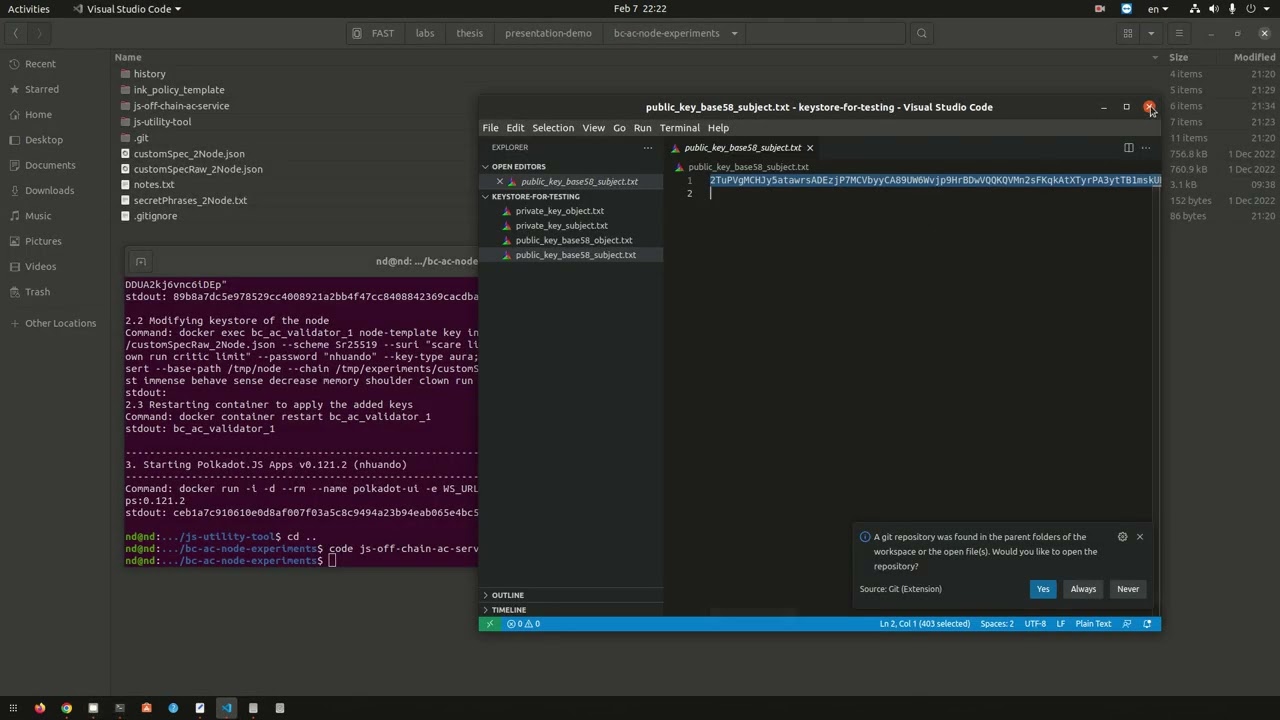The height and width of the screenshot is (720, 1280).
Task: Select Visual Studio Code icon in dock
Action: (226, 708)
